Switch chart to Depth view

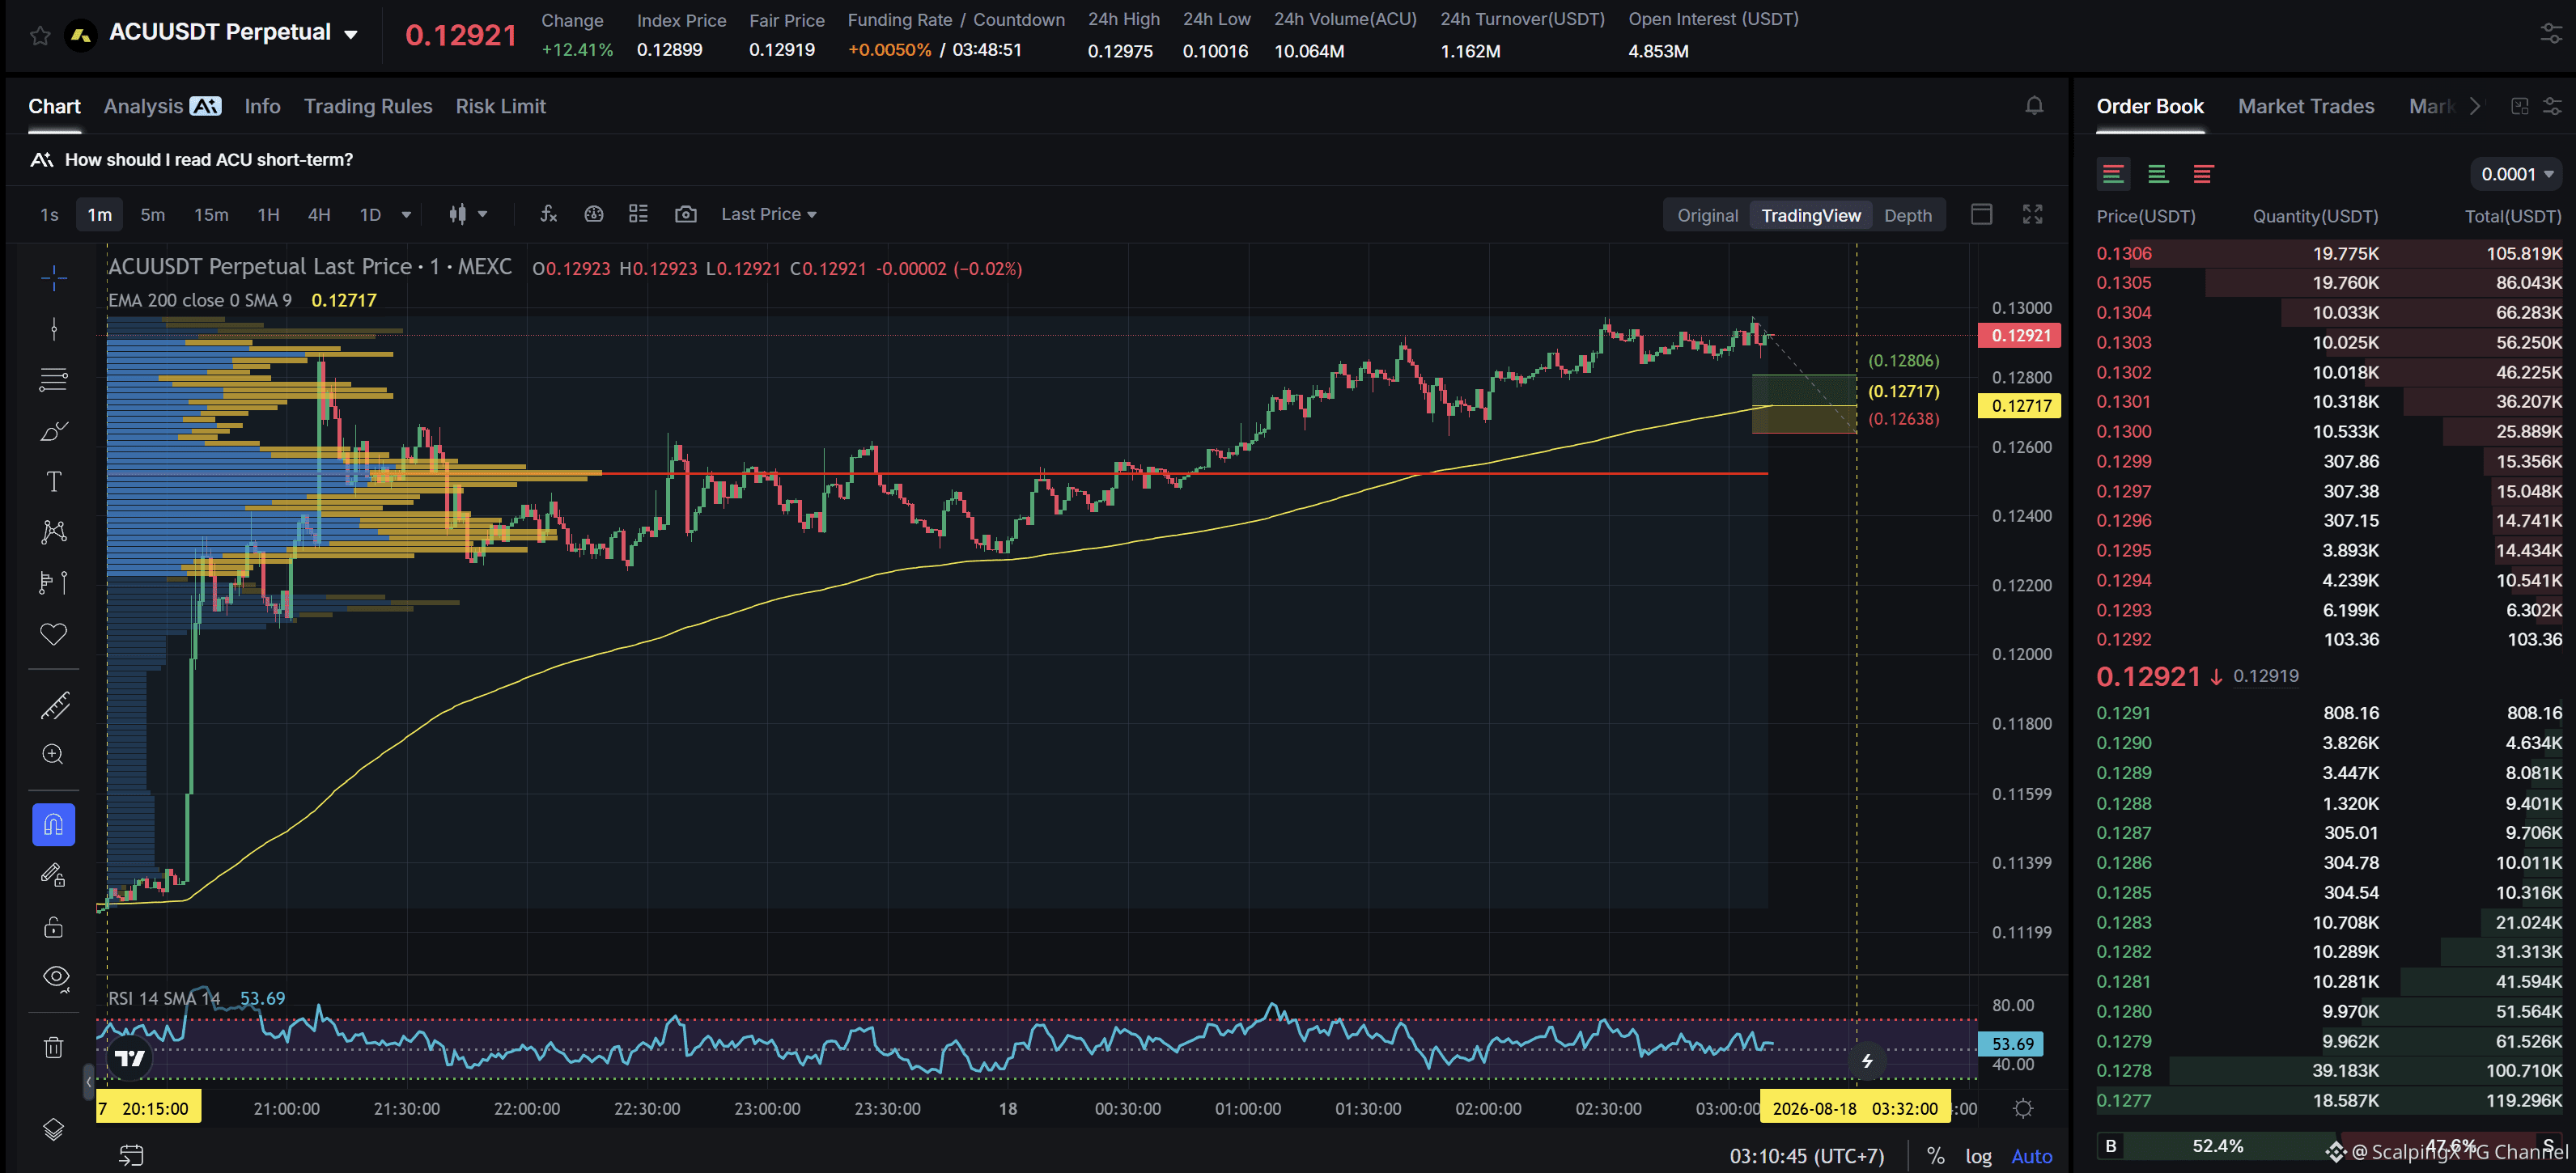[1907, 215]
